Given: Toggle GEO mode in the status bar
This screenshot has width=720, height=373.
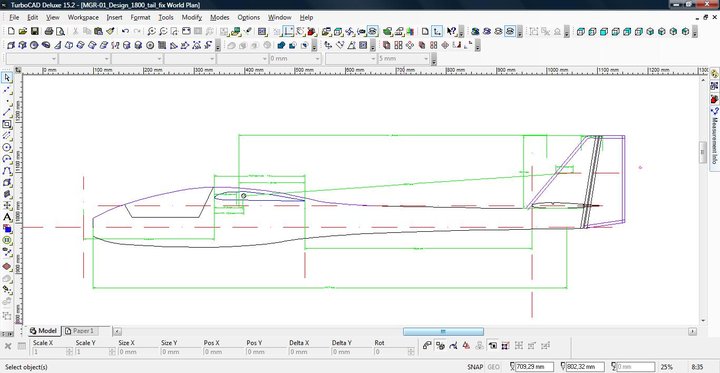Looking at the screenshot, I should click(x=494, y=367).
